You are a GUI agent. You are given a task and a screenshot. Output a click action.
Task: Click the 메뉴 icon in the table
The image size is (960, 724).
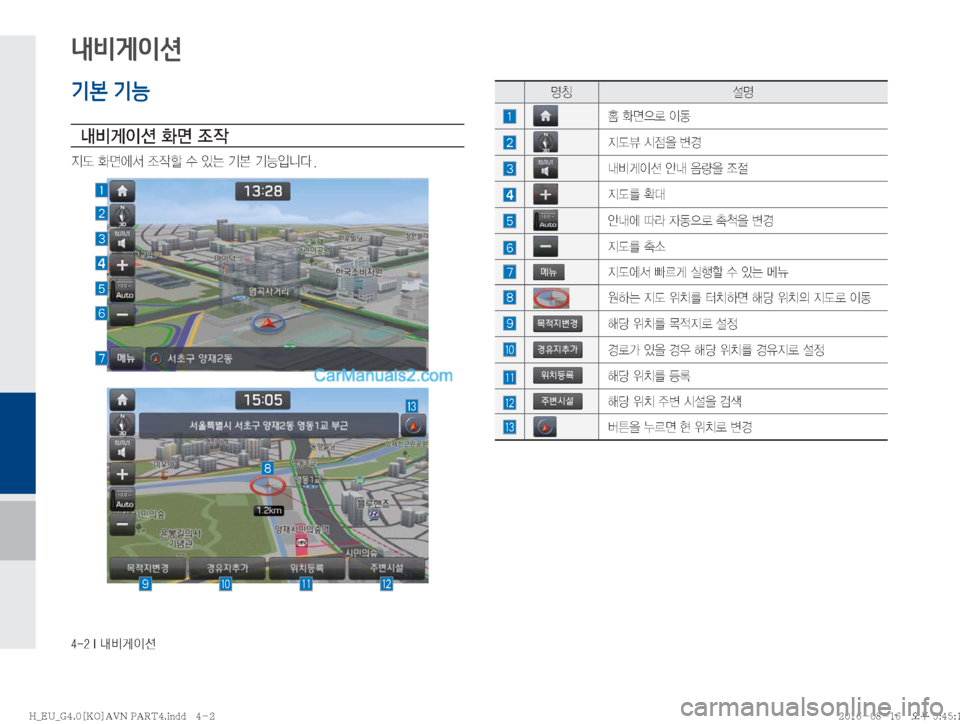pyautogui.click(x=549, y=272)
